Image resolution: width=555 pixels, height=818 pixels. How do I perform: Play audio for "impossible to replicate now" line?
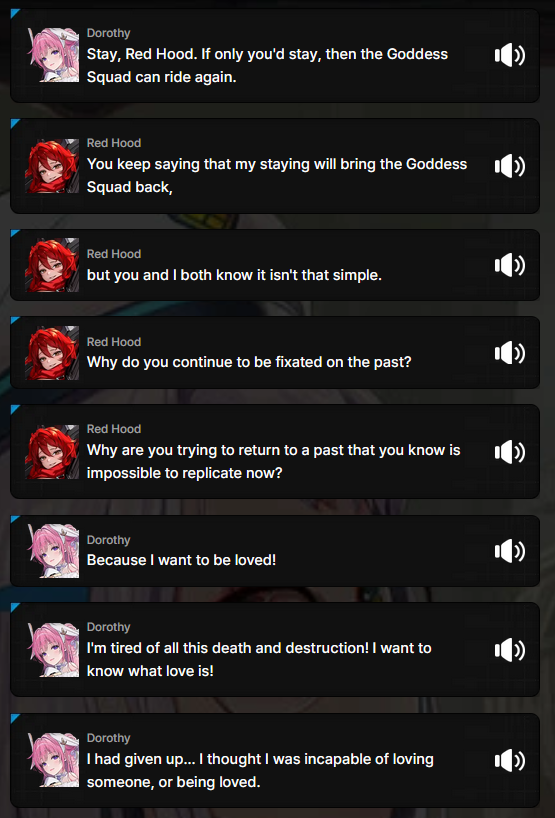[510, 452]
